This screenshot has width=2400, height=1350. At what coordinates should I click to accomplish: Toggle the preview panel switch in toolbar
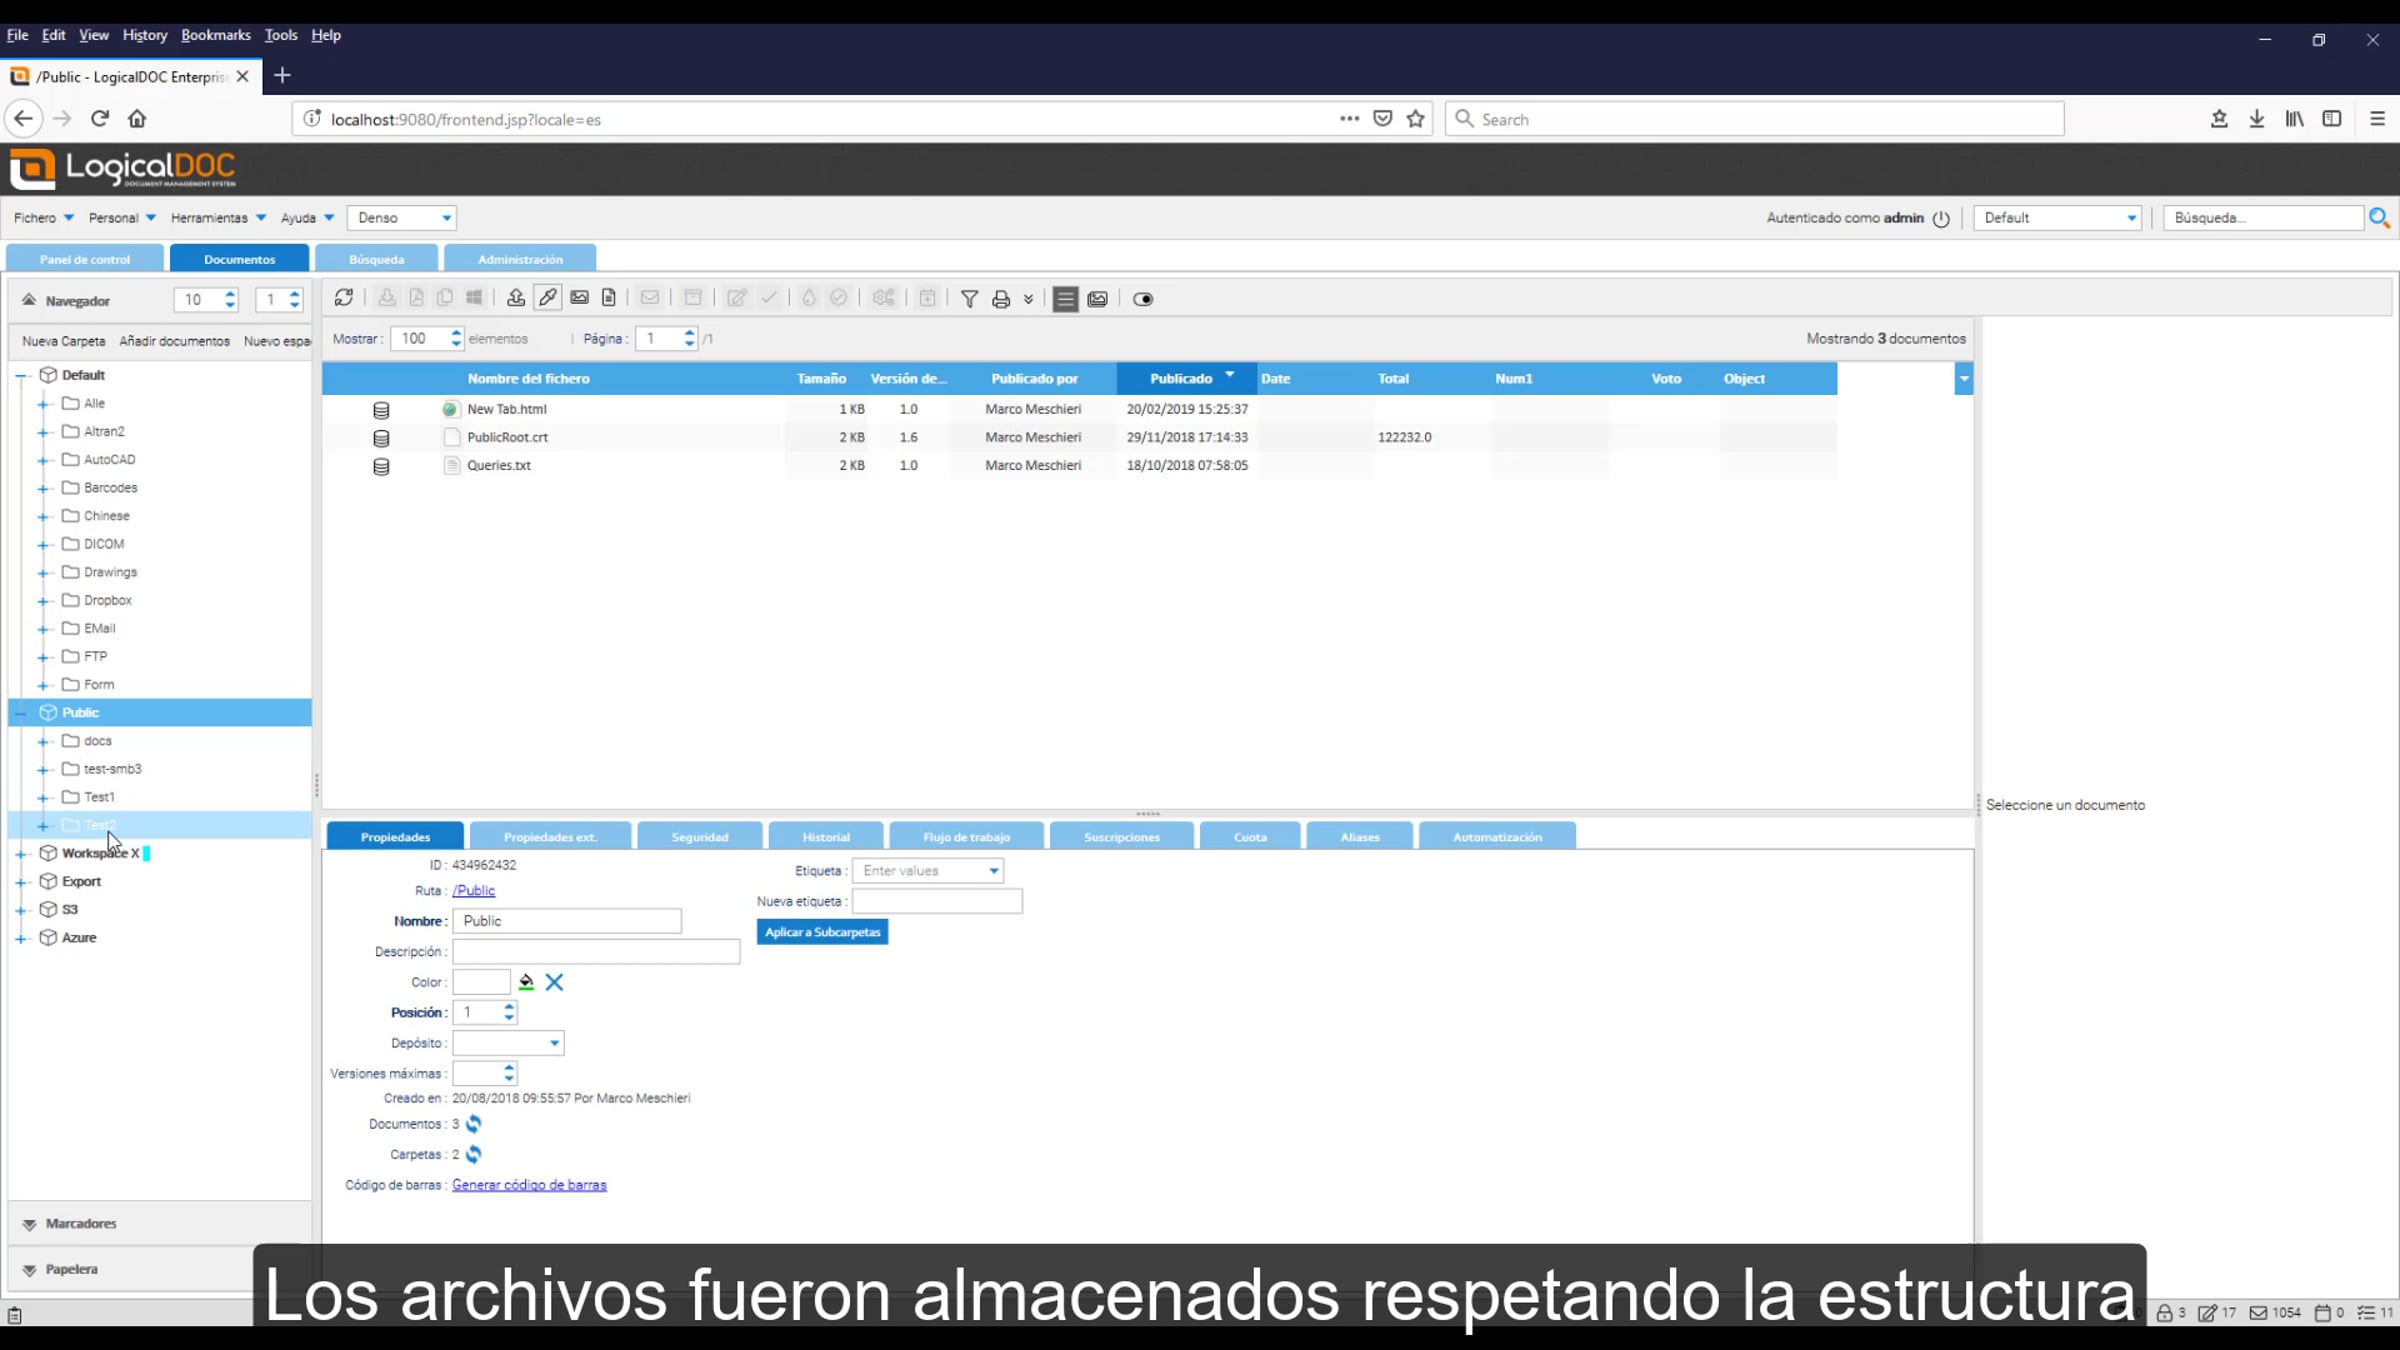pyautogui.click(x=1142, y=299)
